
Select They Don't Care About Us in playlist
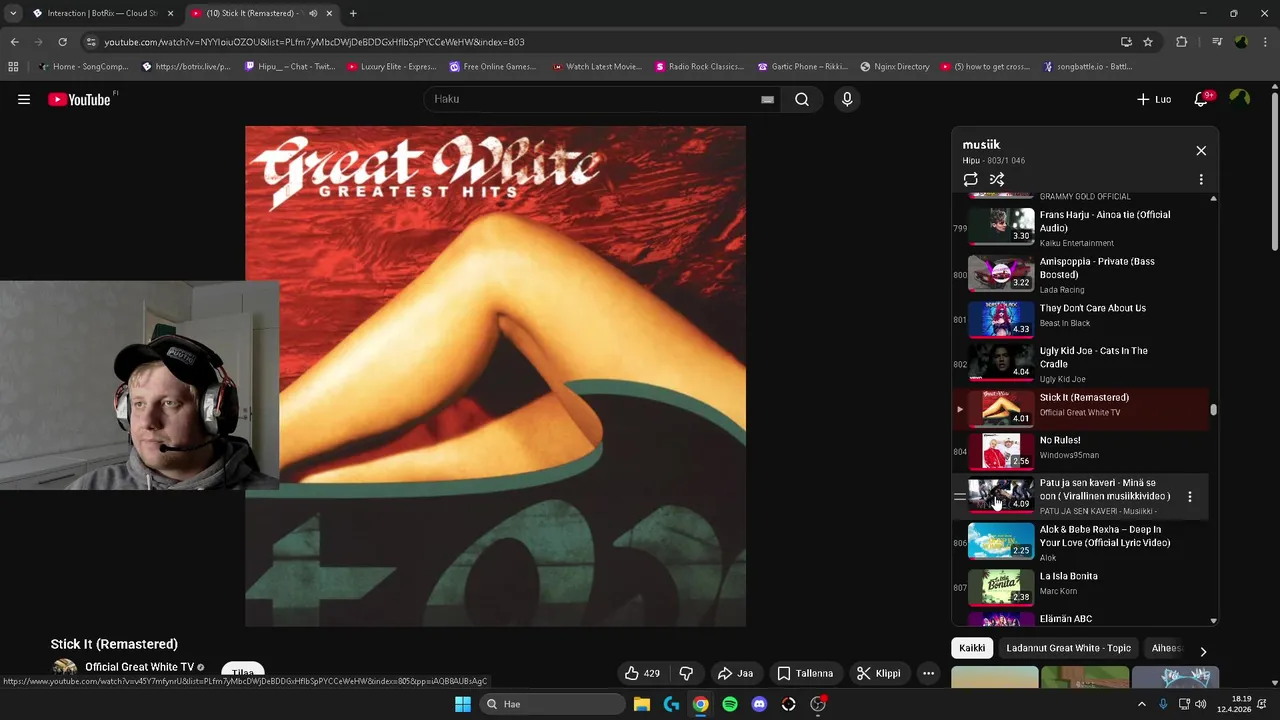pyautogui.click(x=1080, y=320)
